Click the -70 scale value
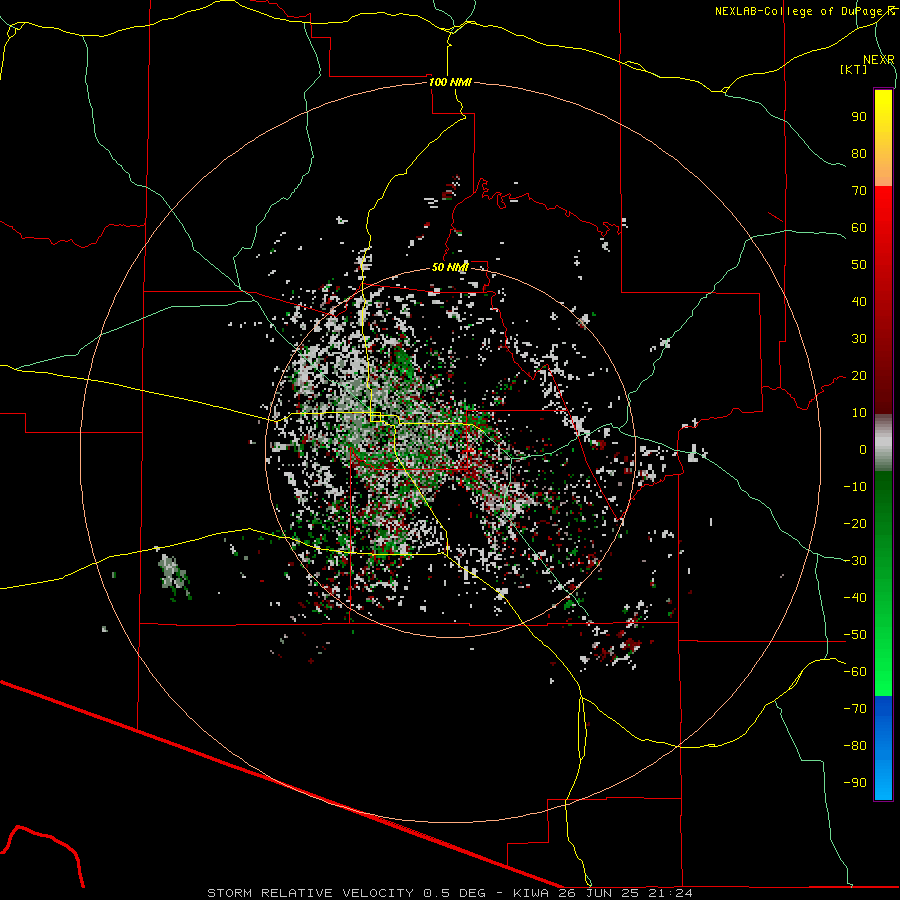900x900 pixels. click(855, 709)
